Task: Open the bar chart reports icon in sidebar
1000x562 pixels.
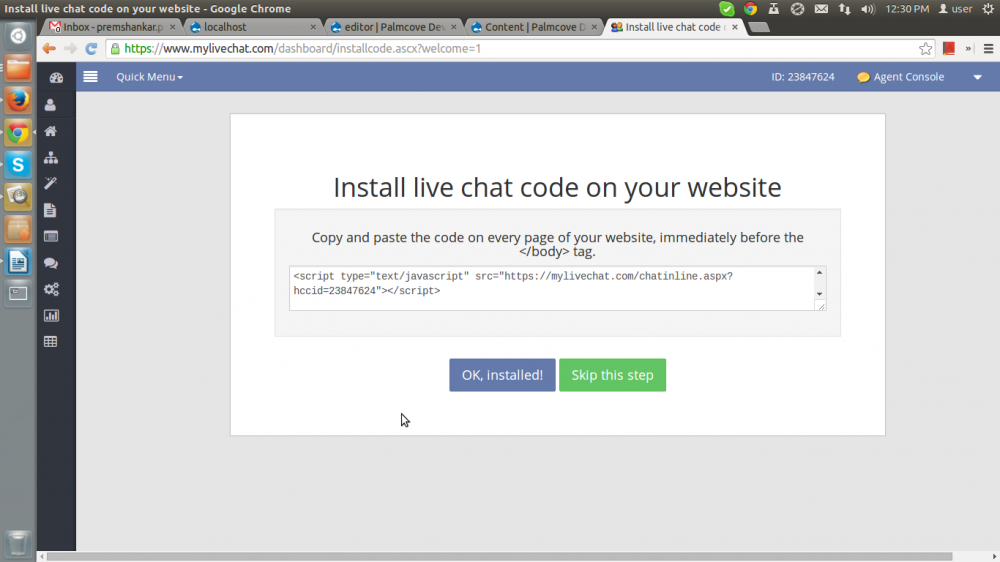Action: [x=50, y=315]
